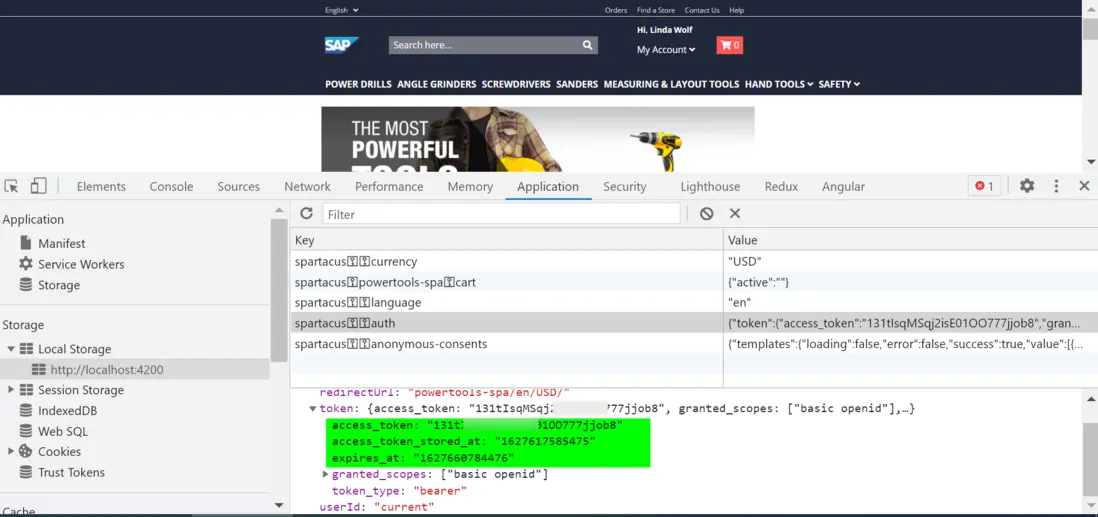Click the Search here input field
Image resolution: width=1098 pixels, height=517 pixels.
pyautogui.click(x=485, y=45)
